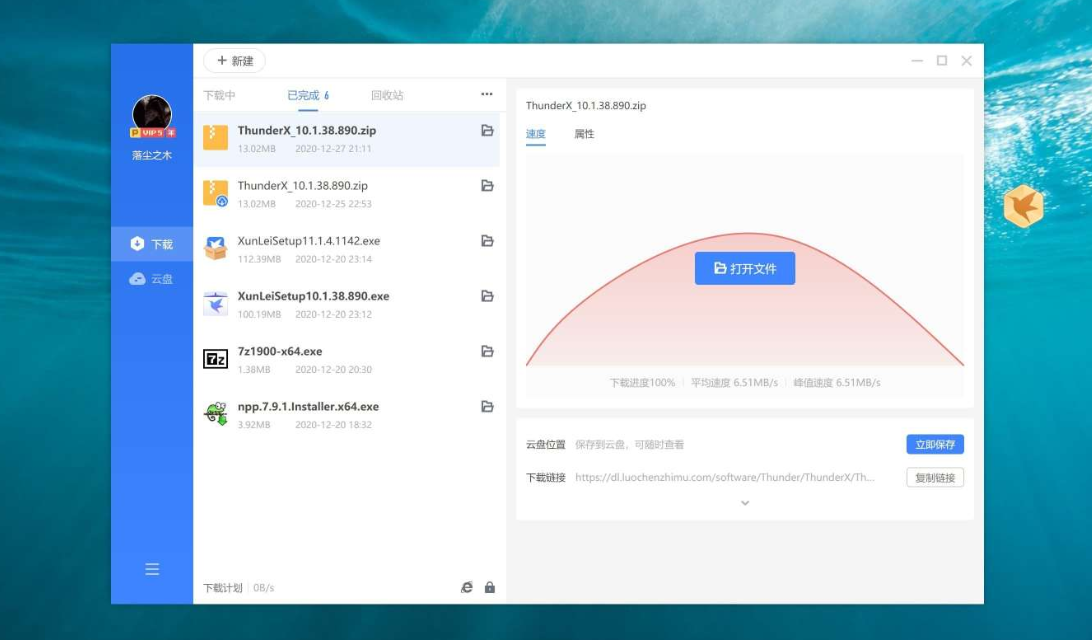Click the 立即保存 button
Image resolution: width=1092 pixels, height=640 pixels.
935,445
